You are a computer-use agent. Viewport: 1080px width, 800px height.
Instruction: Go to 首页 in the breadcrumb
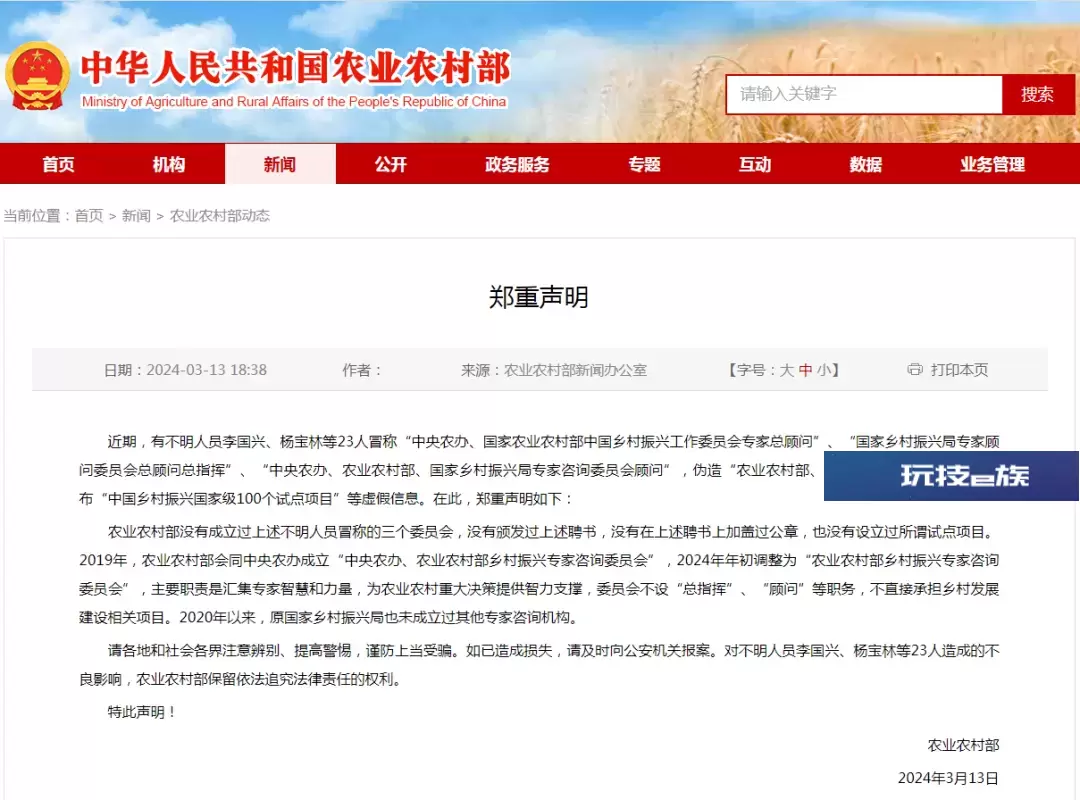[x=89, y=216]
